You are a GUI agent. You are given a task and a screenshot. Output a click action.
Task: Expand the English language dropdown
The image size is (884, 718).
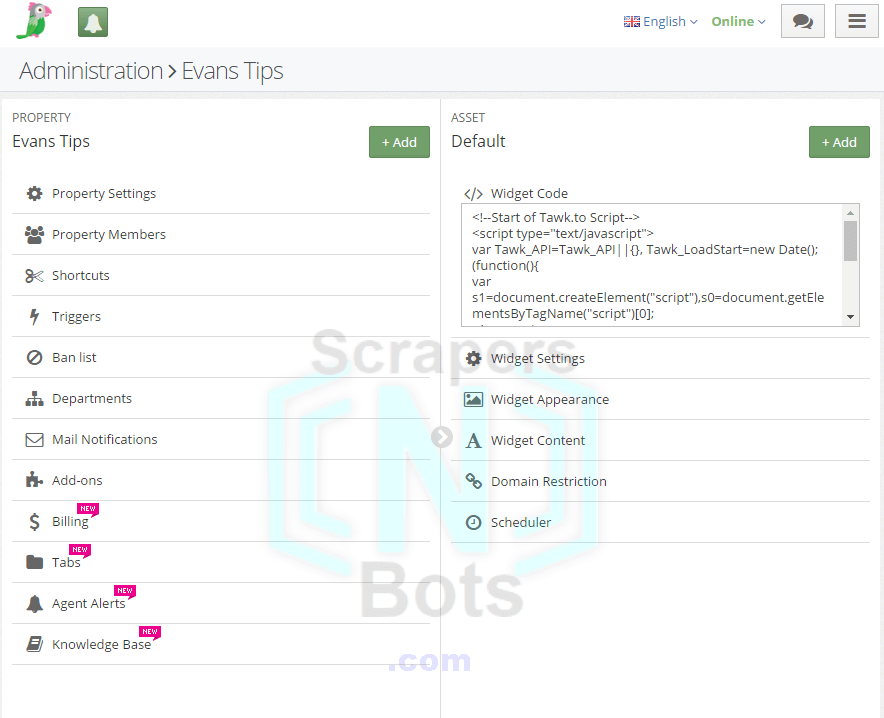(660, 21)
